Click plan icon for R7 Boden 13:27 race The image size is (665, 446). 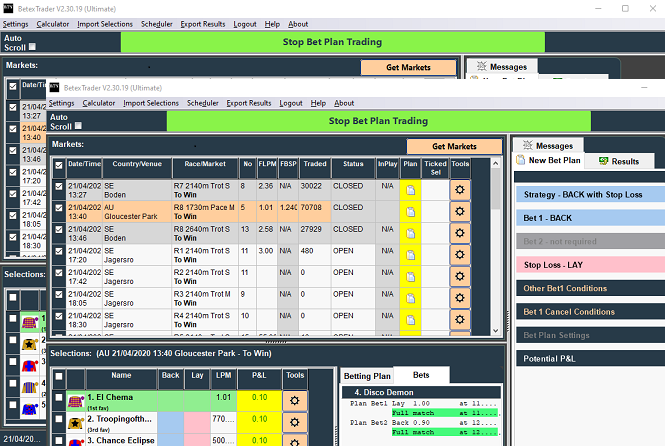410,187
